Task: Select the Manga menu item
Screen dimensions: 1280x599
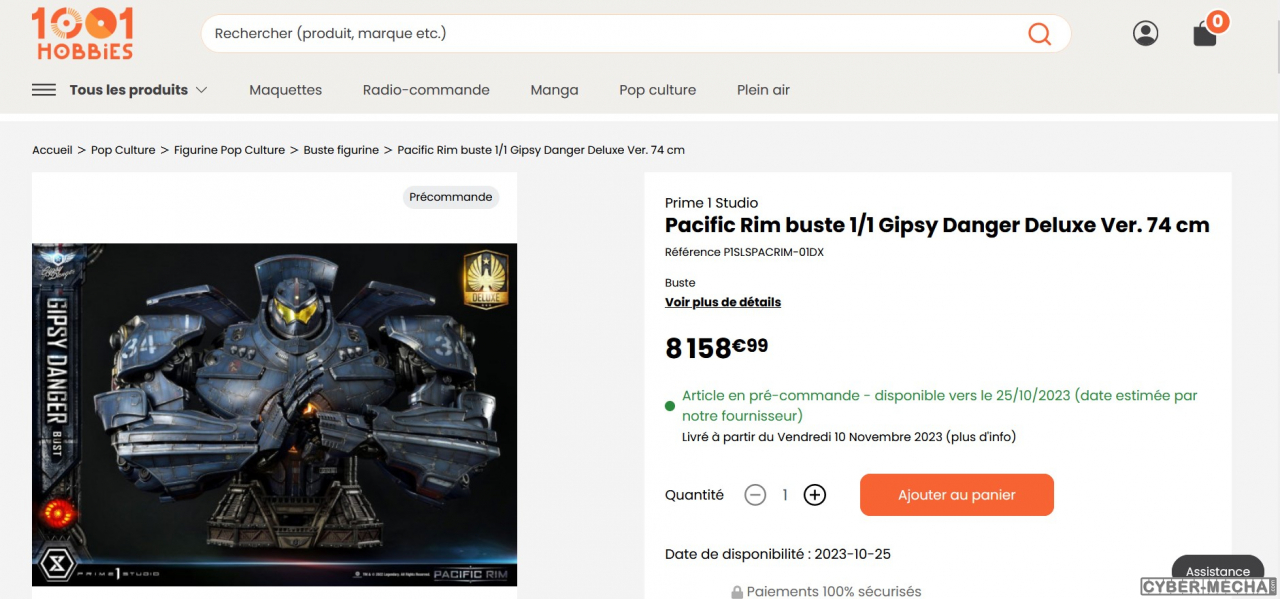Action: [x=554, y=90]
